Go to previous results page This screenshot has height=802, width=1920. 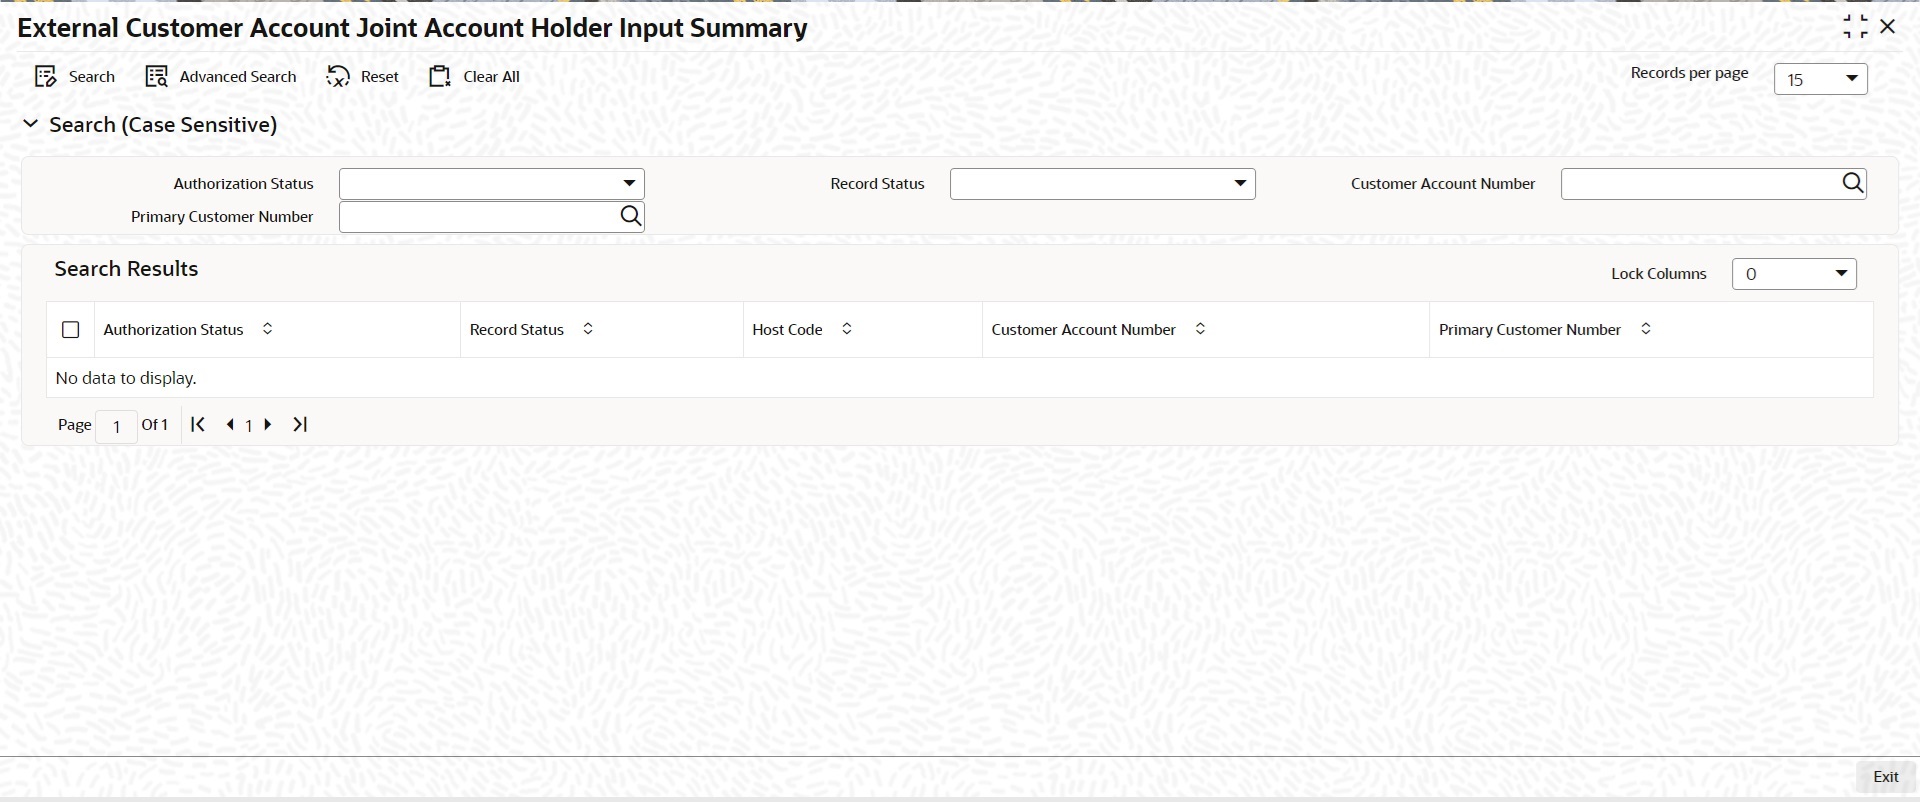tap(230, 424)
